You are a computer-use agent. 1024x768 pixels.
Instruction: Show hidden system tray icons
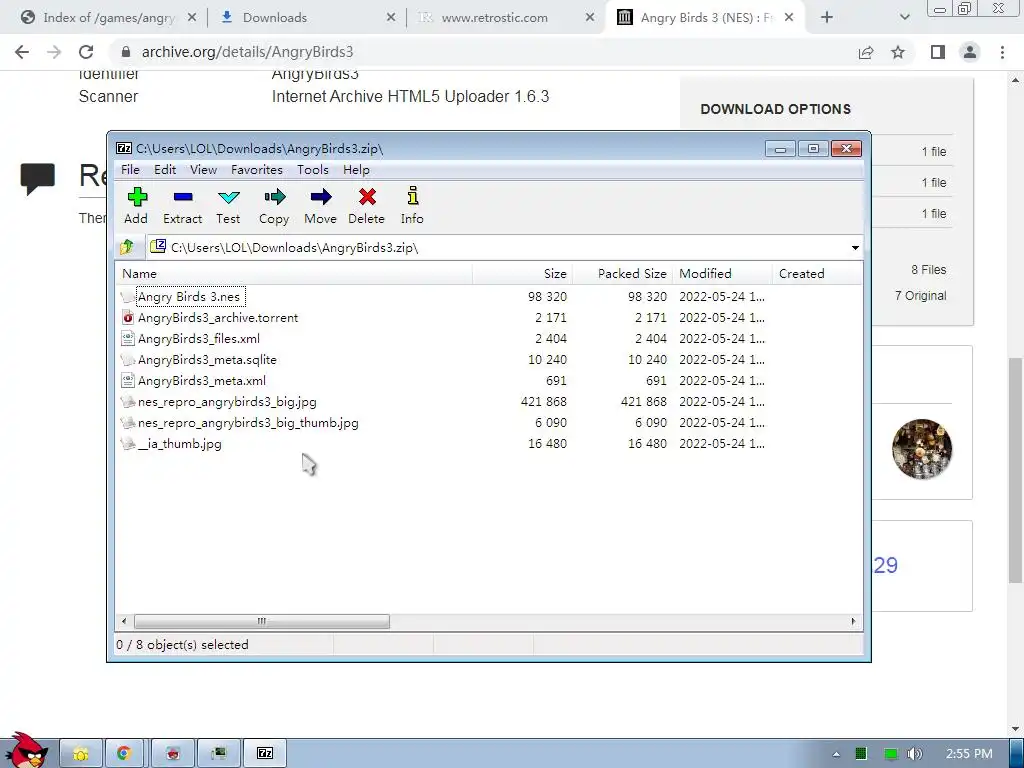[x=836, y=754]
